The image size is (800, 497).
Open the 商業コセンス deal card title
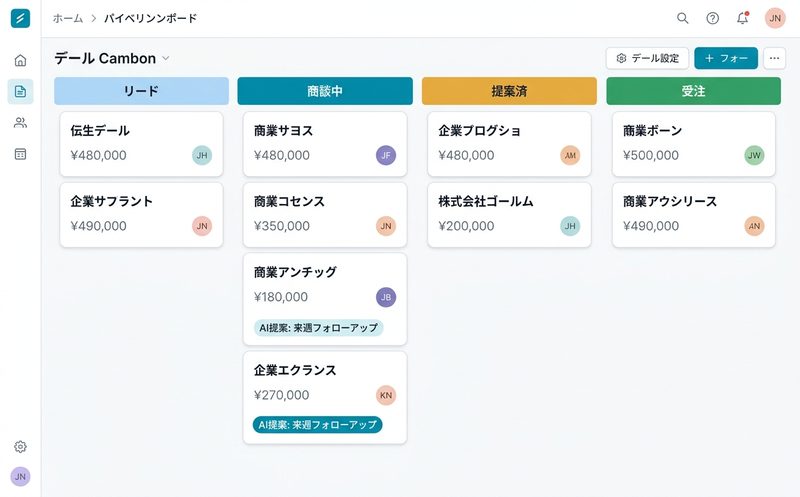(289, 202)
